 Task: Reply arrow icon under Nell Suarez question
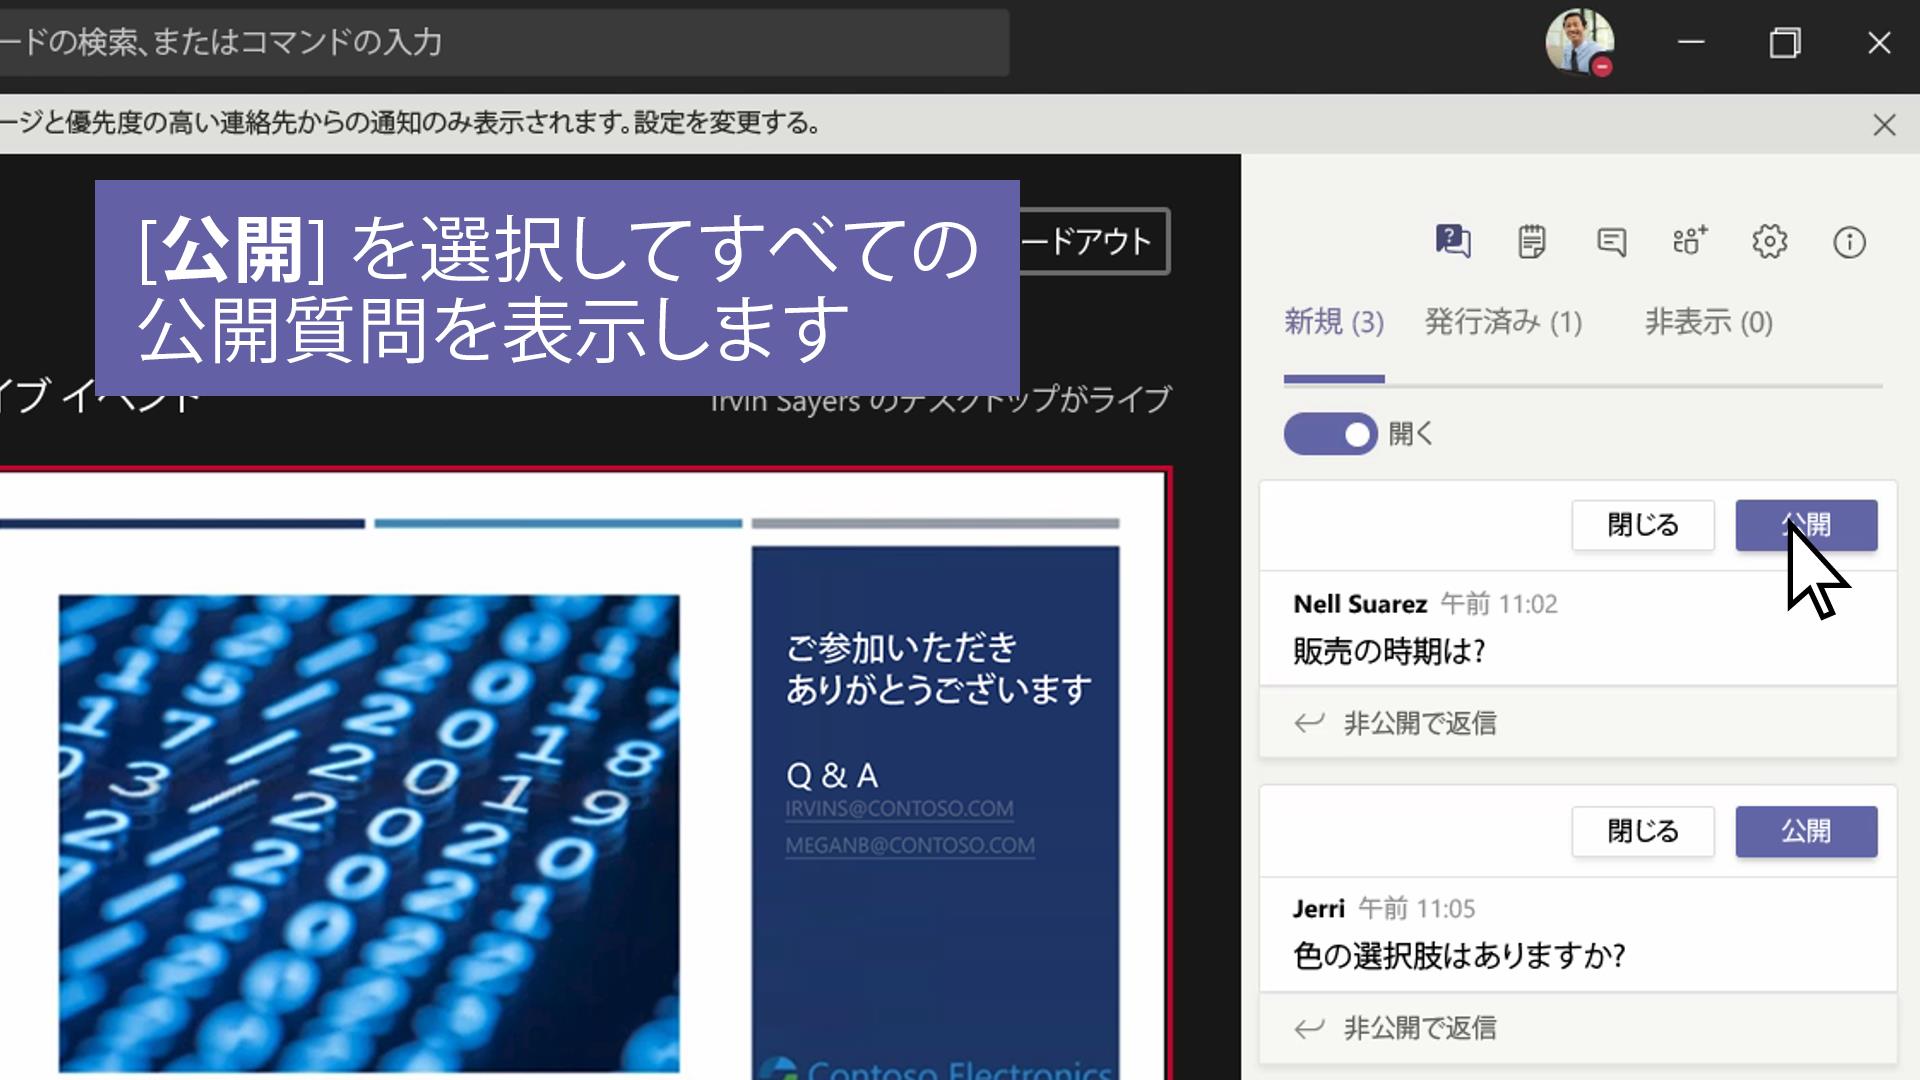1309,723
